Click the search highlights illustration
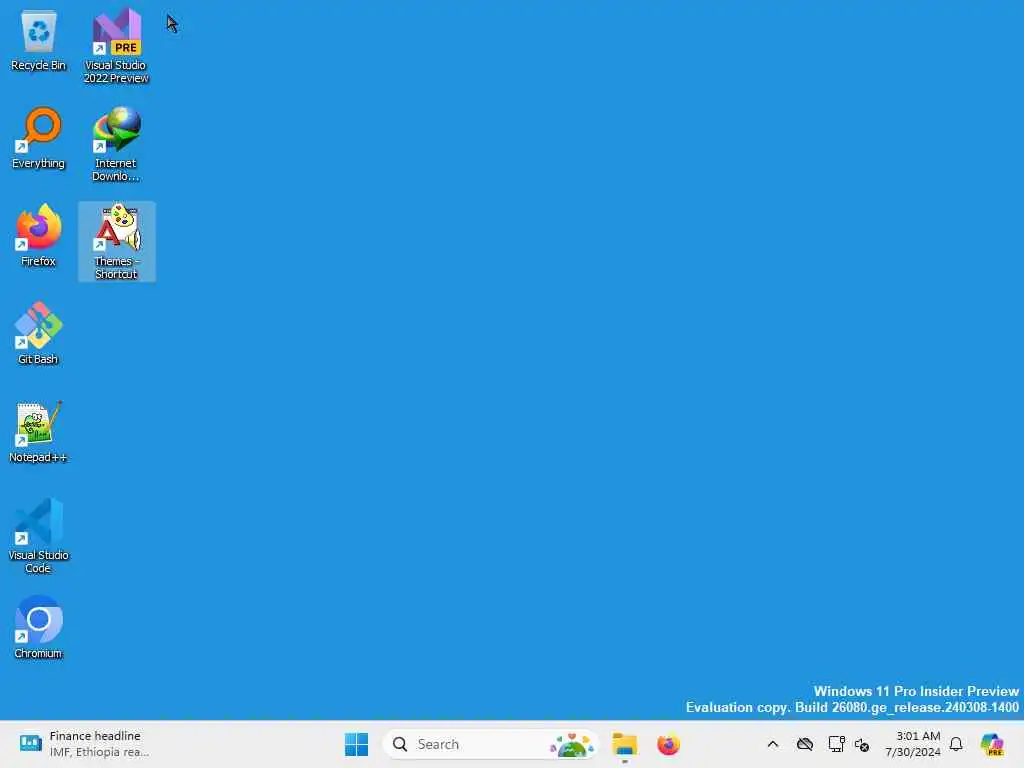 572,744
